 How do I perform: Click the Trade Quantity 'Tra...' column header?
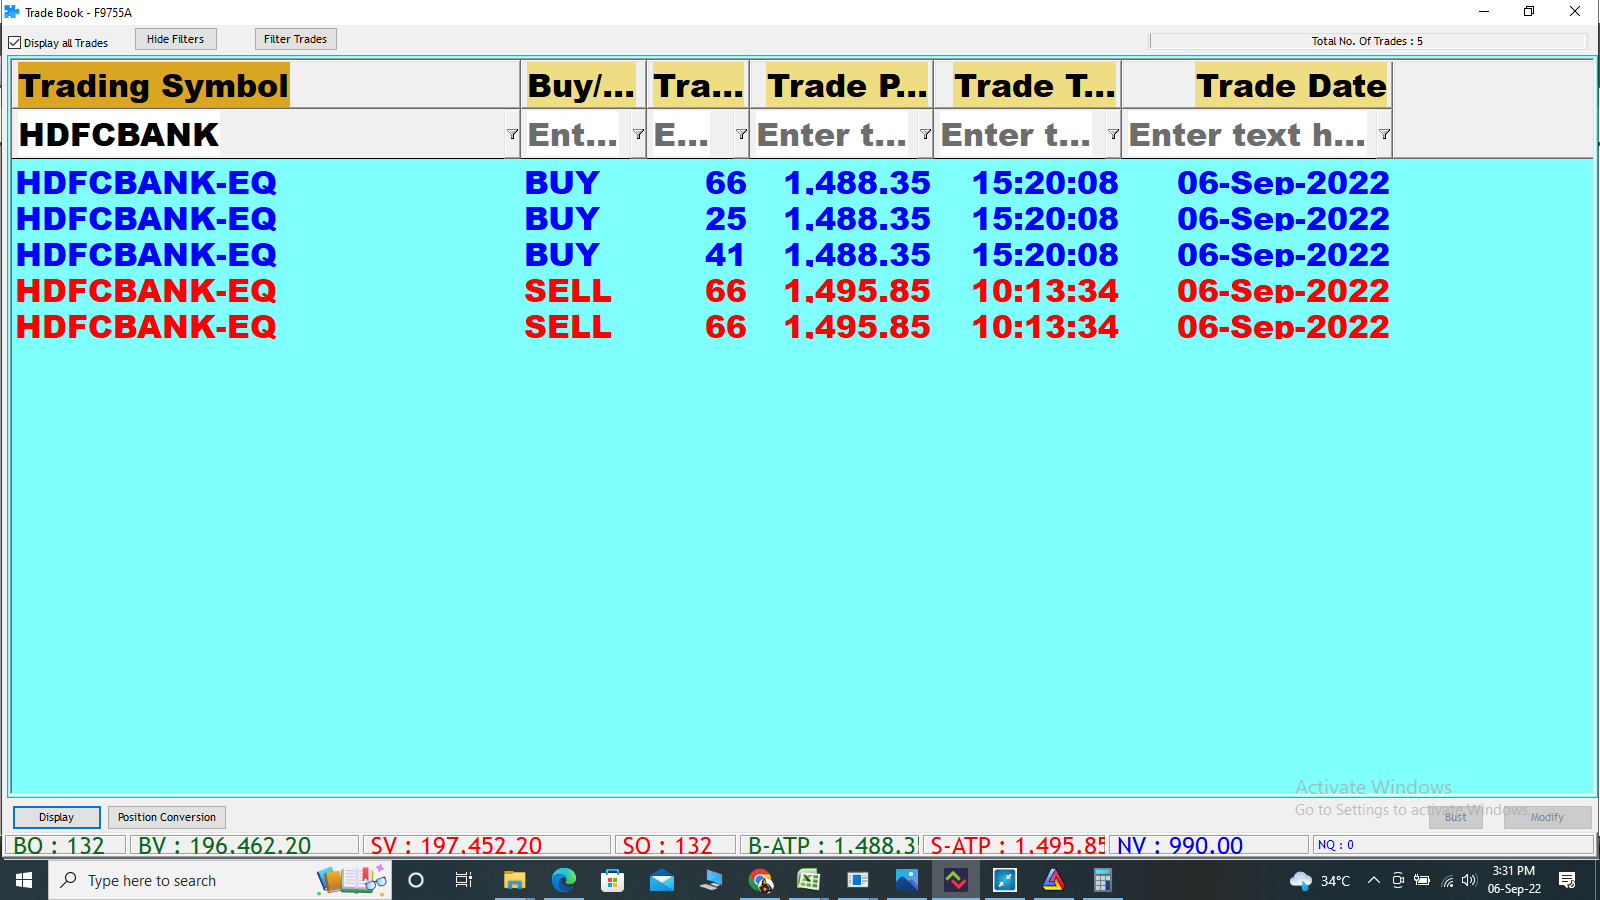[698, 86]
